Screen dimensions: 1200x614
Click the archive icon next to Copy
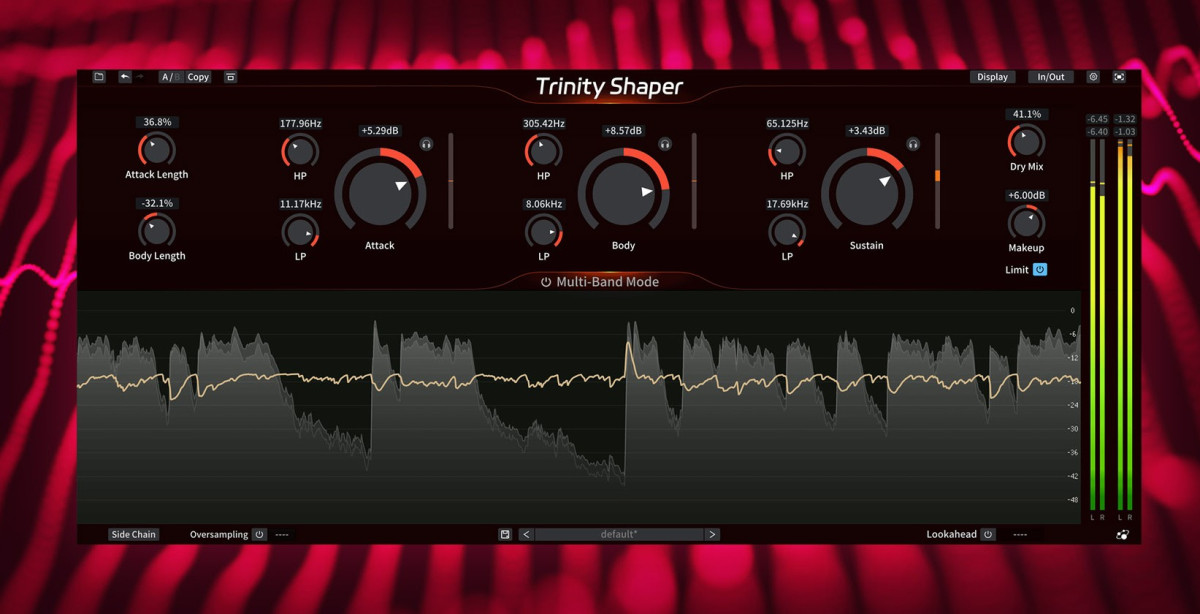(x=231, y=77)
